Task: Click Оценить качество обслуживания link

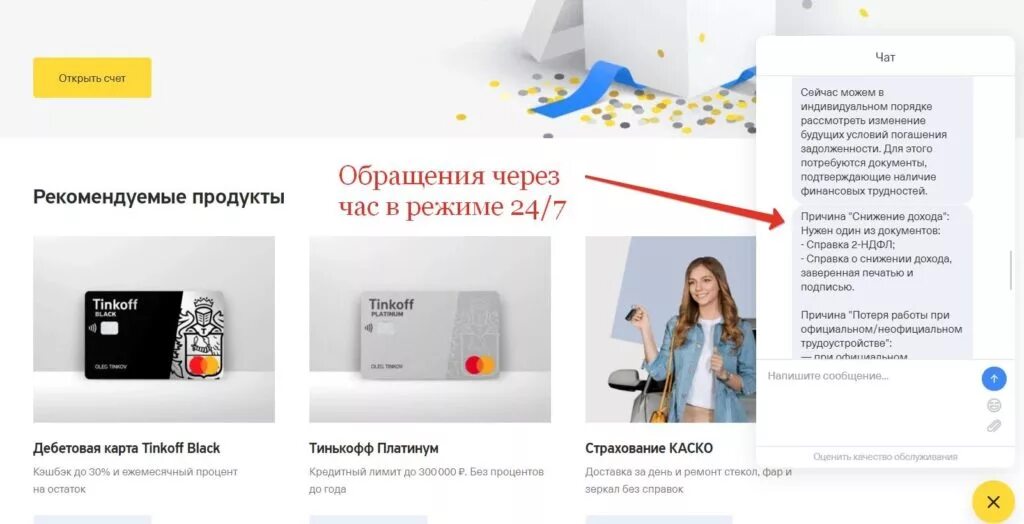Action: tap(885, 457)
